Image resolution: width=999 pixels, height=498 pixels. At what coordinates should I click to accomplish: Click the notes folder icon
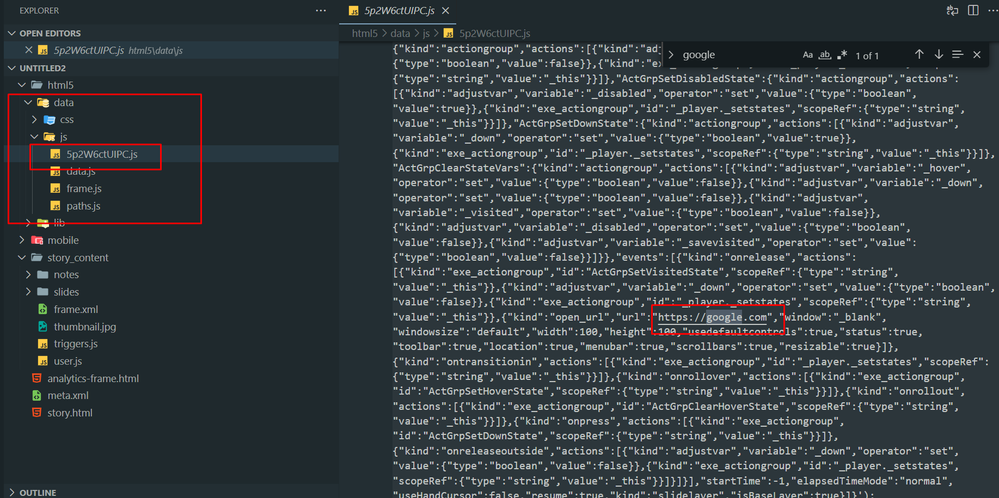[x=43, y=274]
